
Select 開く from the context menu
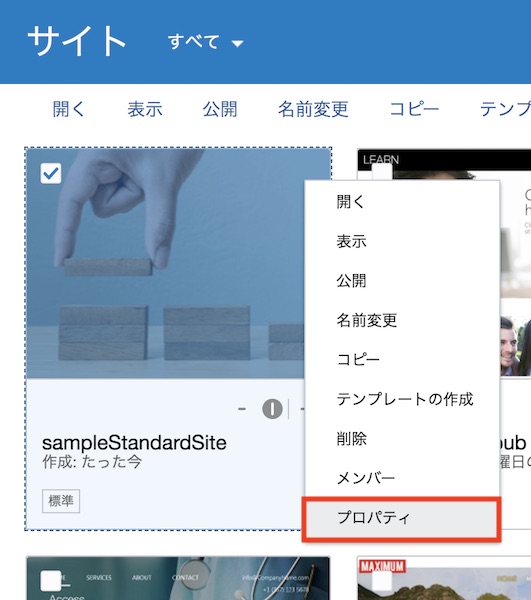click(402, 202)
